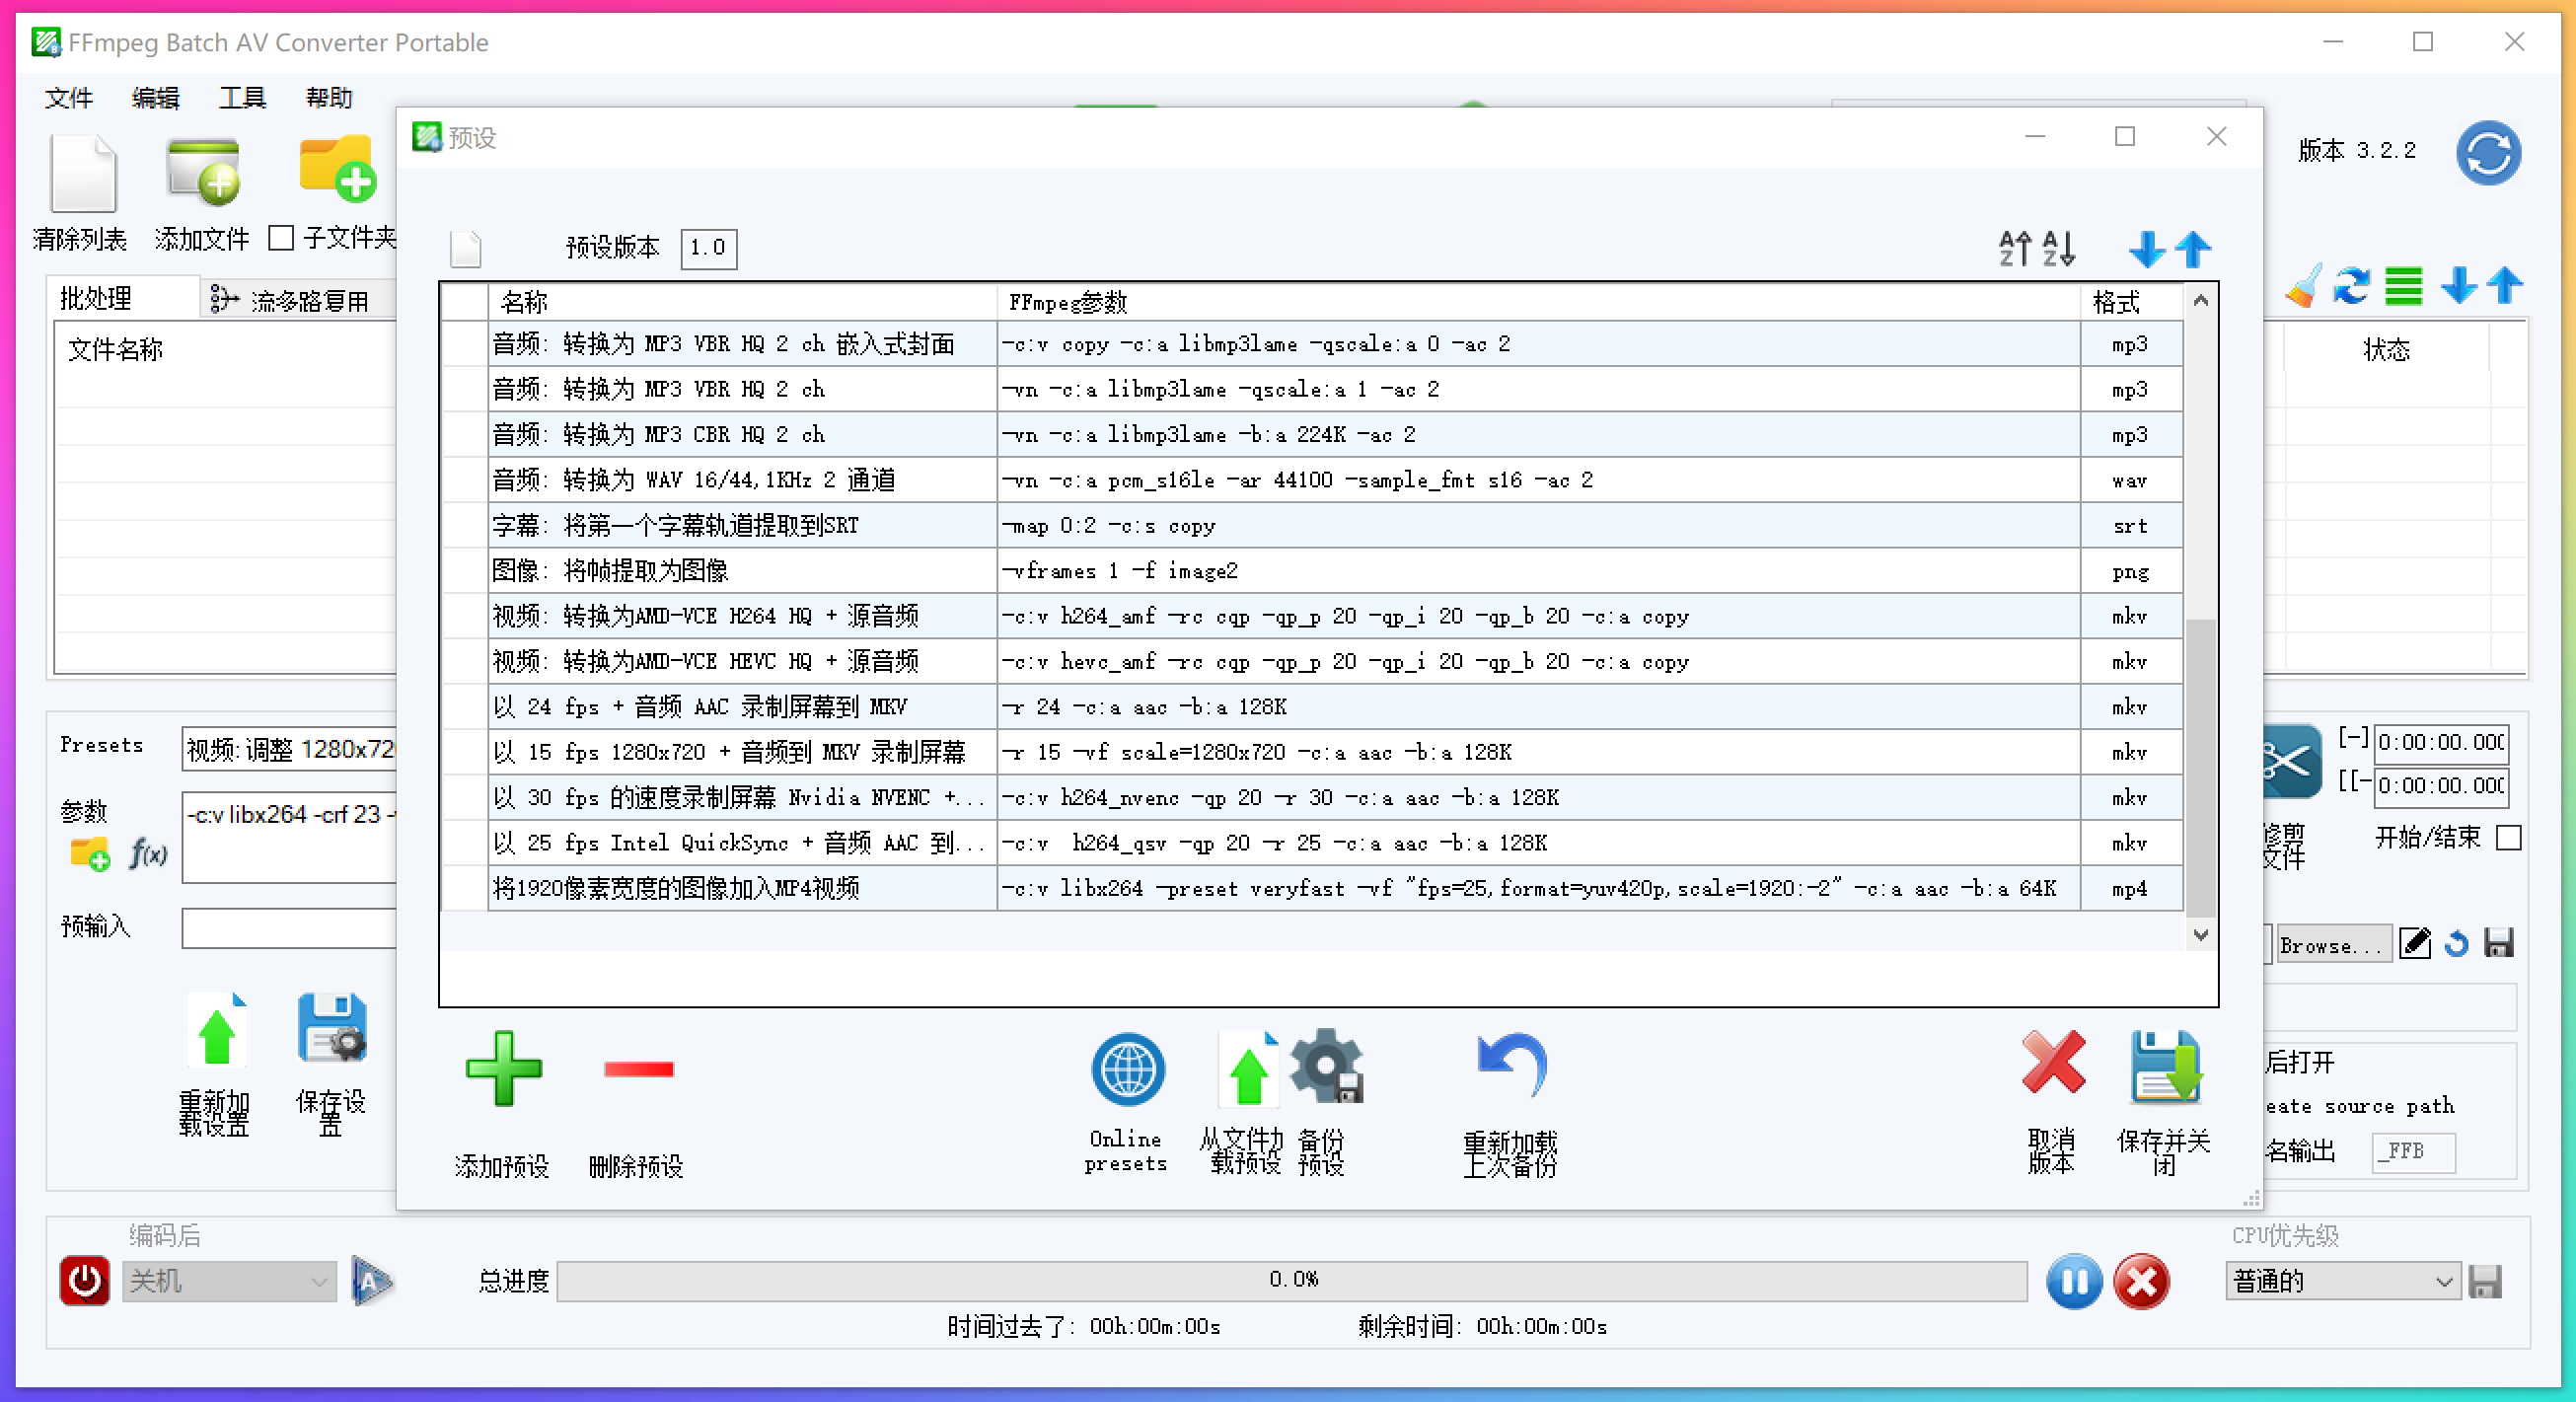Screen dimensions: 2576x1402
Task: Sort presets ascending with the A-Z icon
Action: click(x=2015, y=248)
